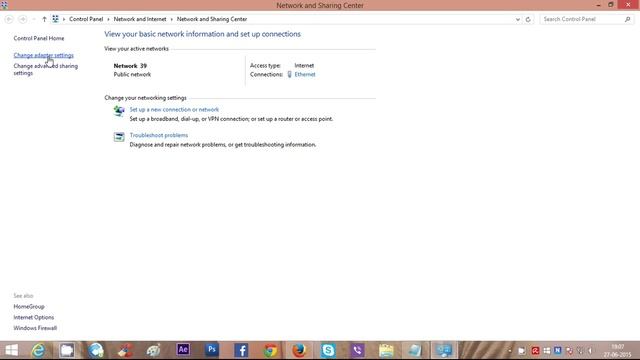Show hidden tray icons arrow
The image size is (640, 360).
click(x=509, y=351)
